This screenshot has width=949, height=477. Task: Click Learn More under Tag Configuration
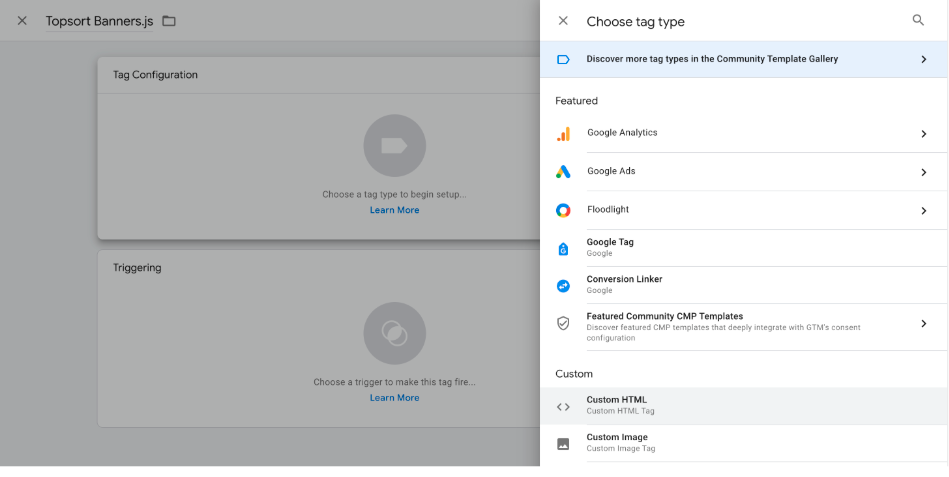point(394,210)
